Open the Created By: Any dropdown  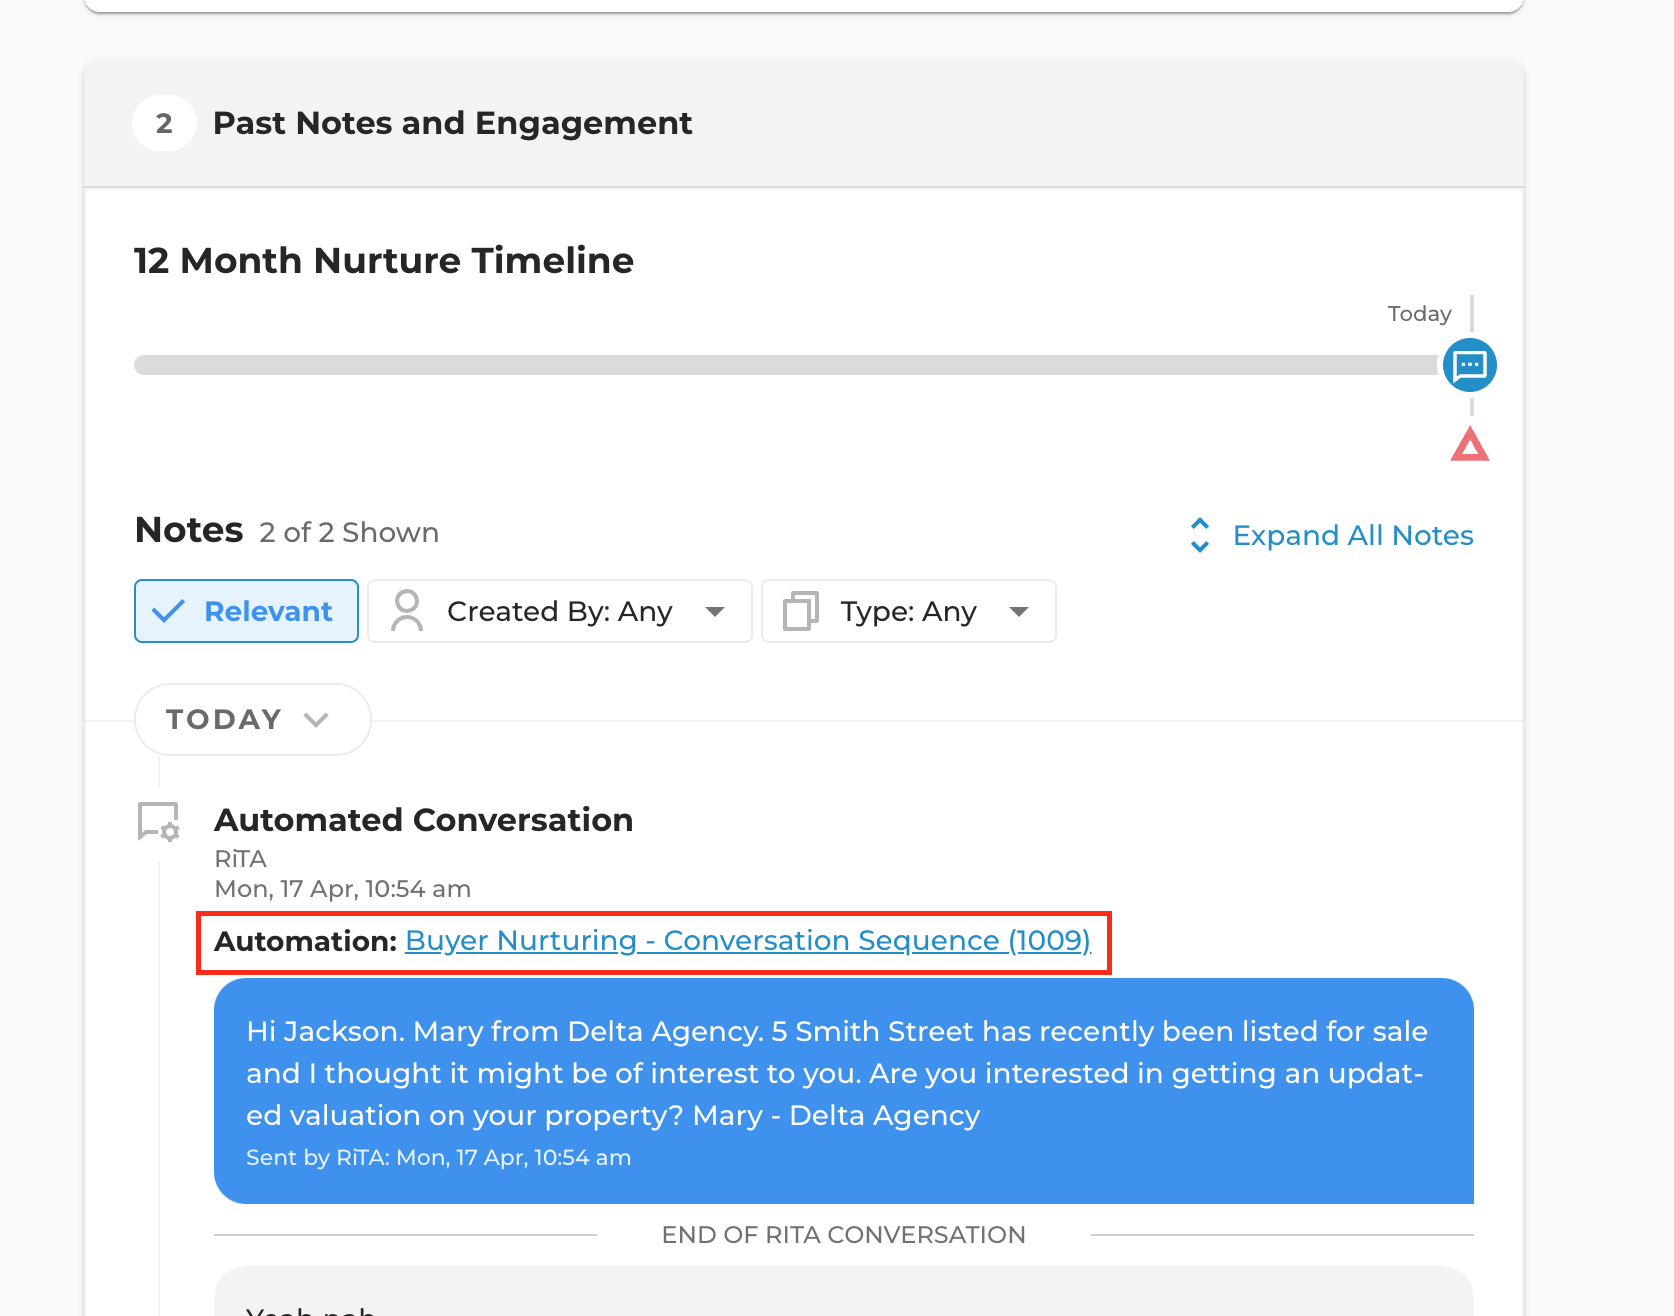[560, 611]
